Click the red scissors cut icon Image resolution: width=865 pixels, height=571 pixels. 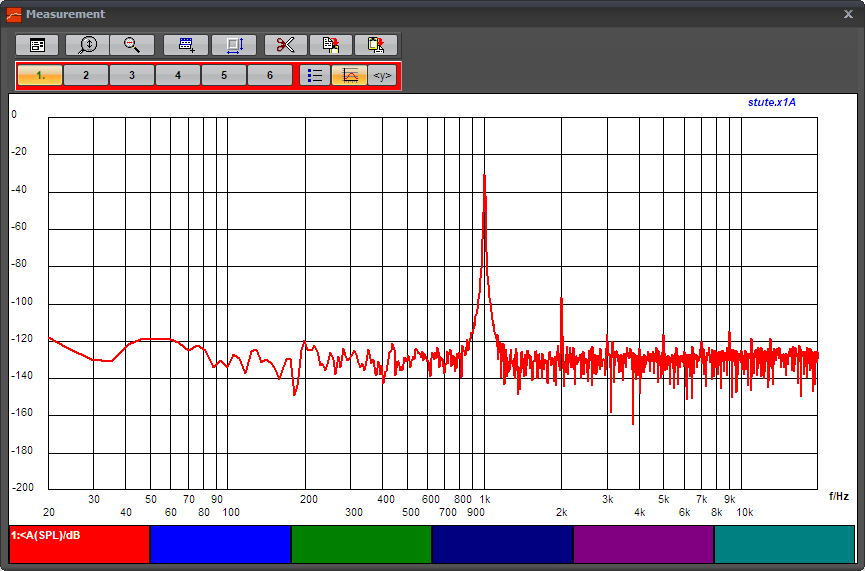click(285, 45)
